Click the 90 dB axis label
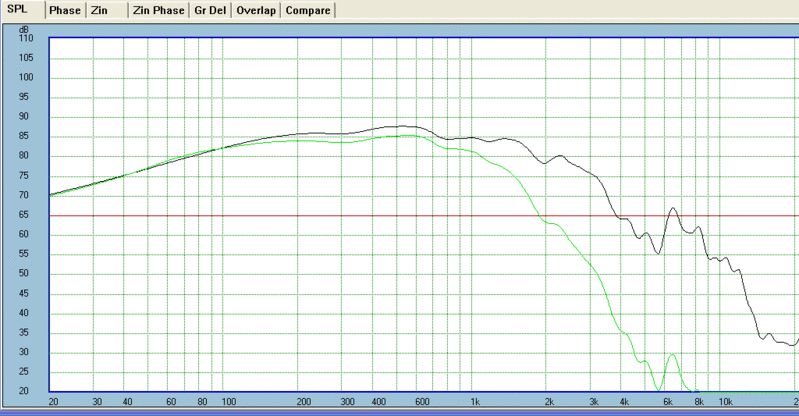 click(x=25, y=116)
